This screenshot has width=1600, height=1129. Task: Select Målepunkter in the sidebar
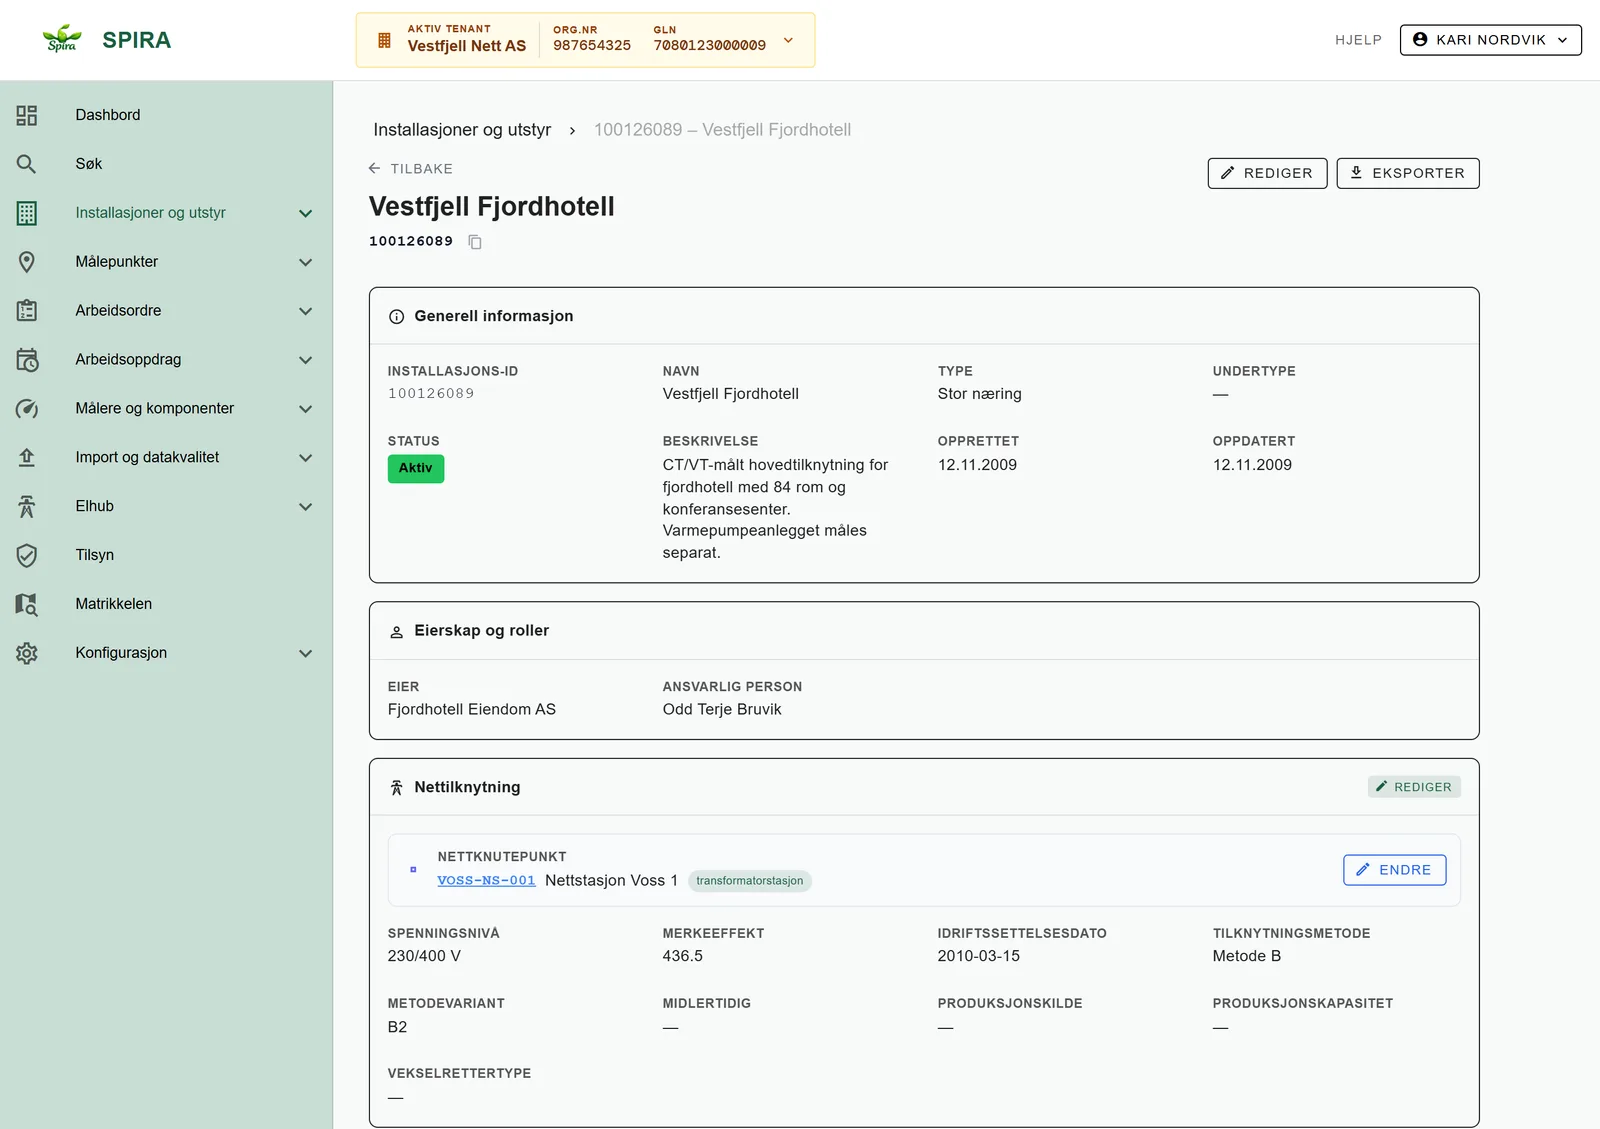point(166,262)
